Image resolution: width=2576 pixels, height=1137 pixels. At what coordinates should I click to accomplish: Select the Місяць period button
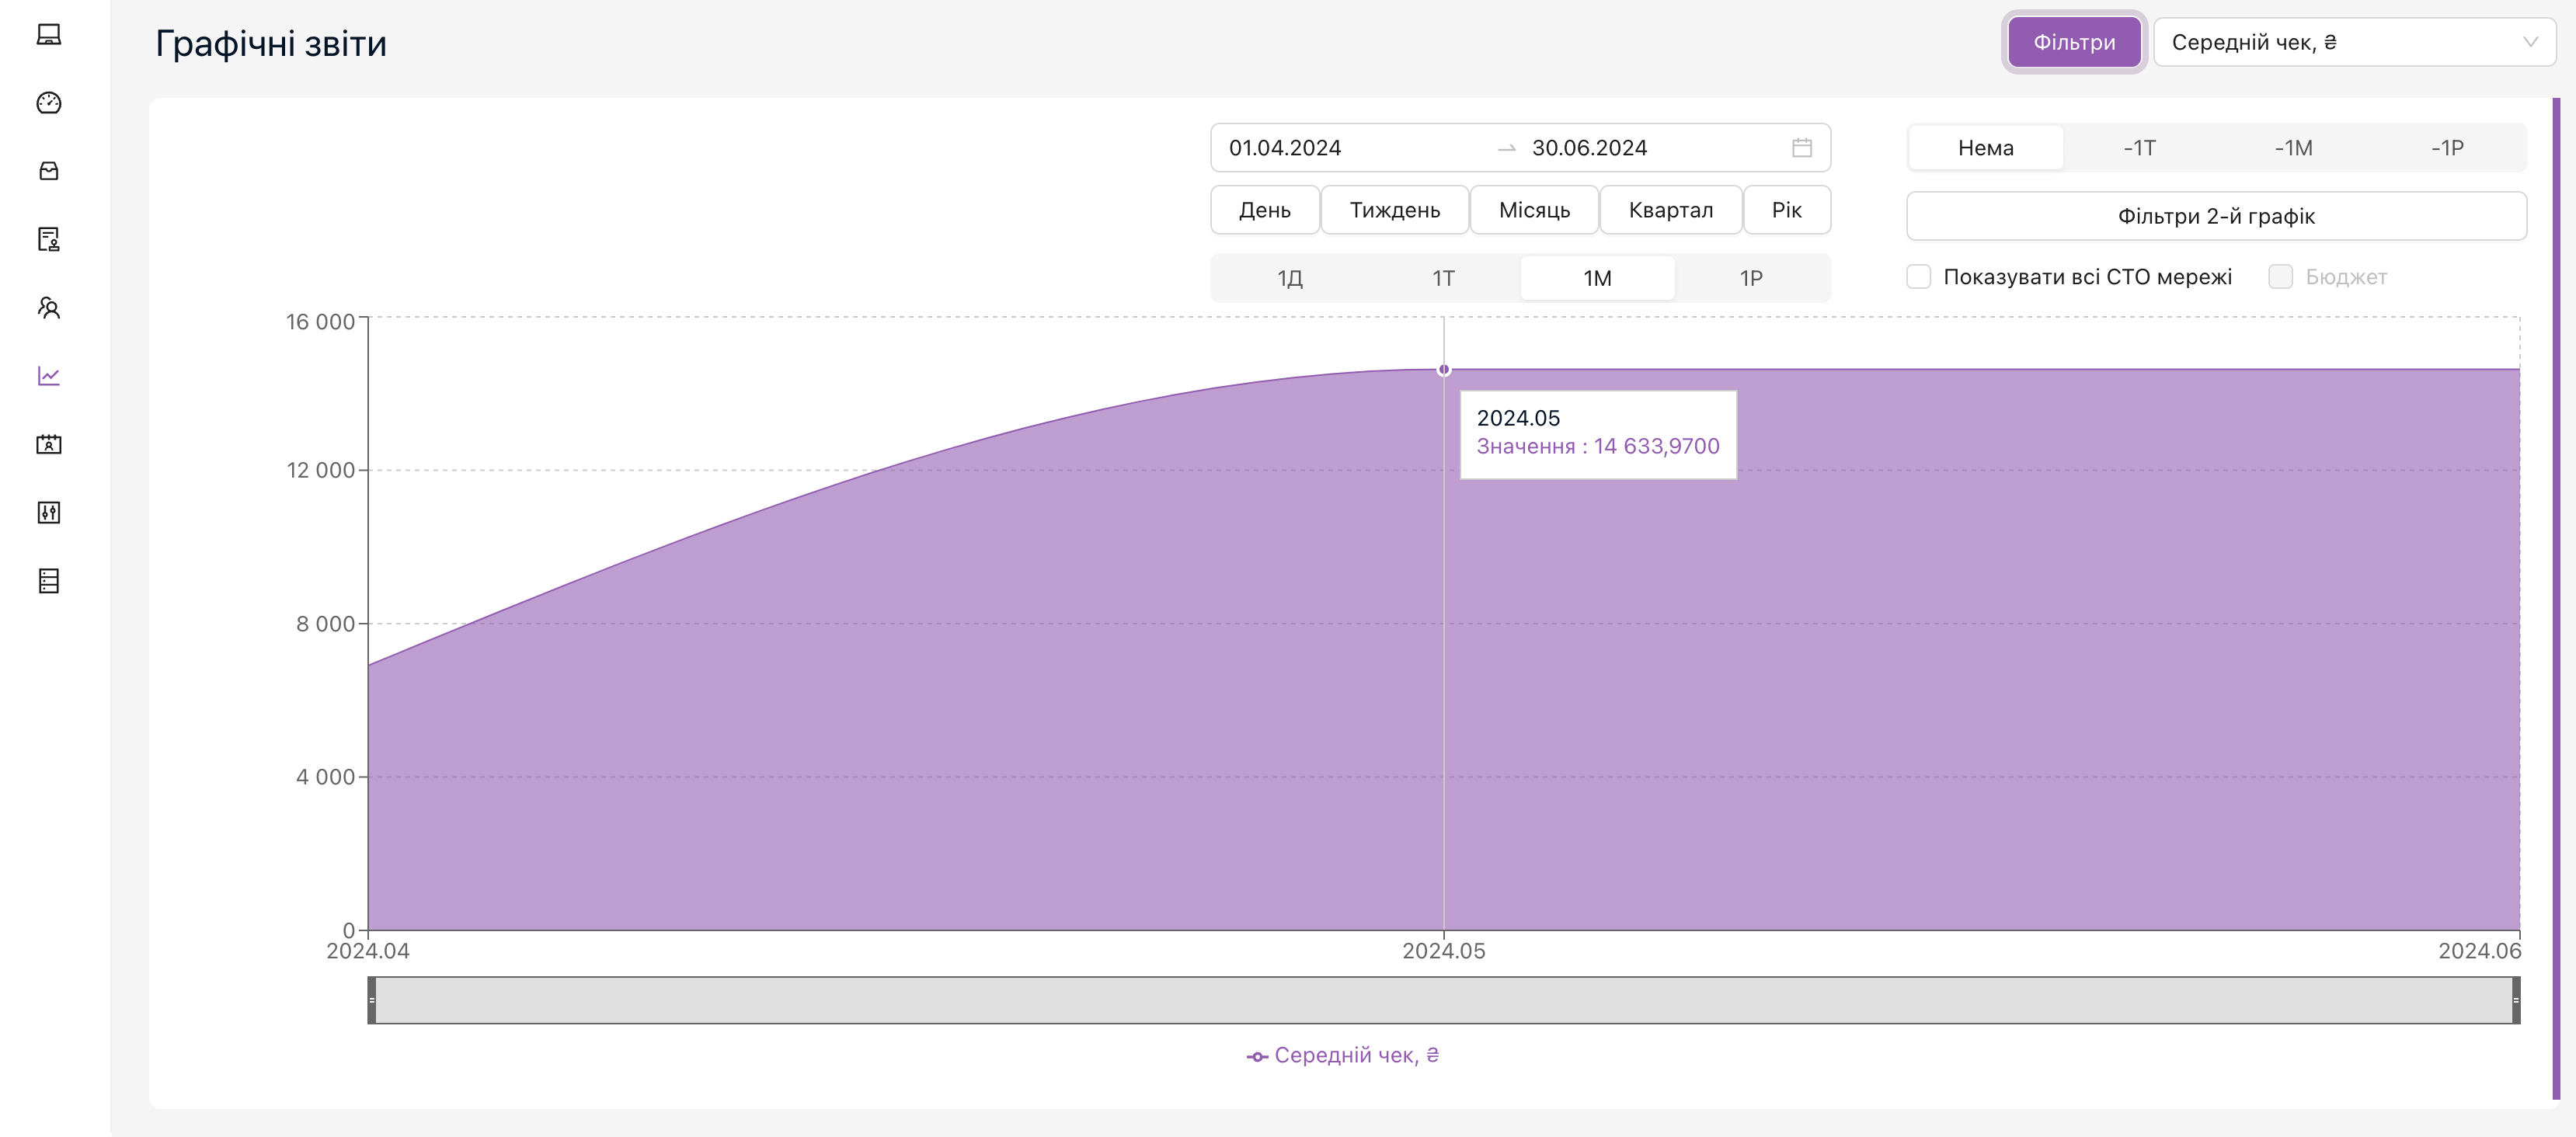[x=1534, y=210]
